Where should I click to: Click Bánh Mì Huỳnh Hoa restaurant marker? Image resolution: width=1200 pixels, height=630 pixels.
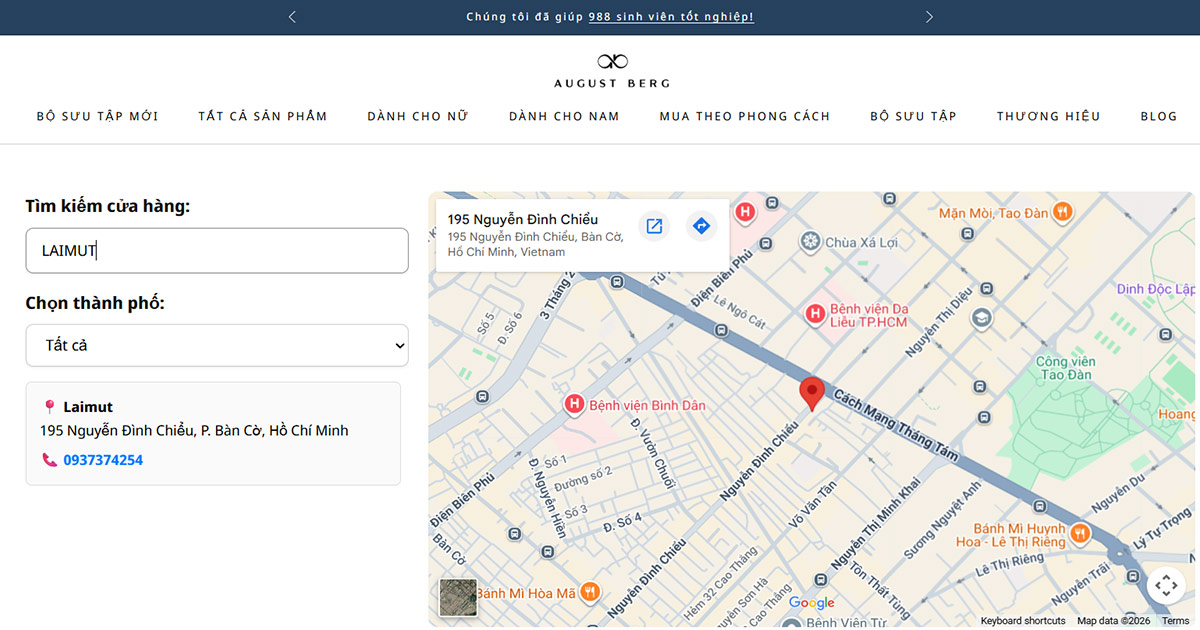click(x=1080, y=534)
